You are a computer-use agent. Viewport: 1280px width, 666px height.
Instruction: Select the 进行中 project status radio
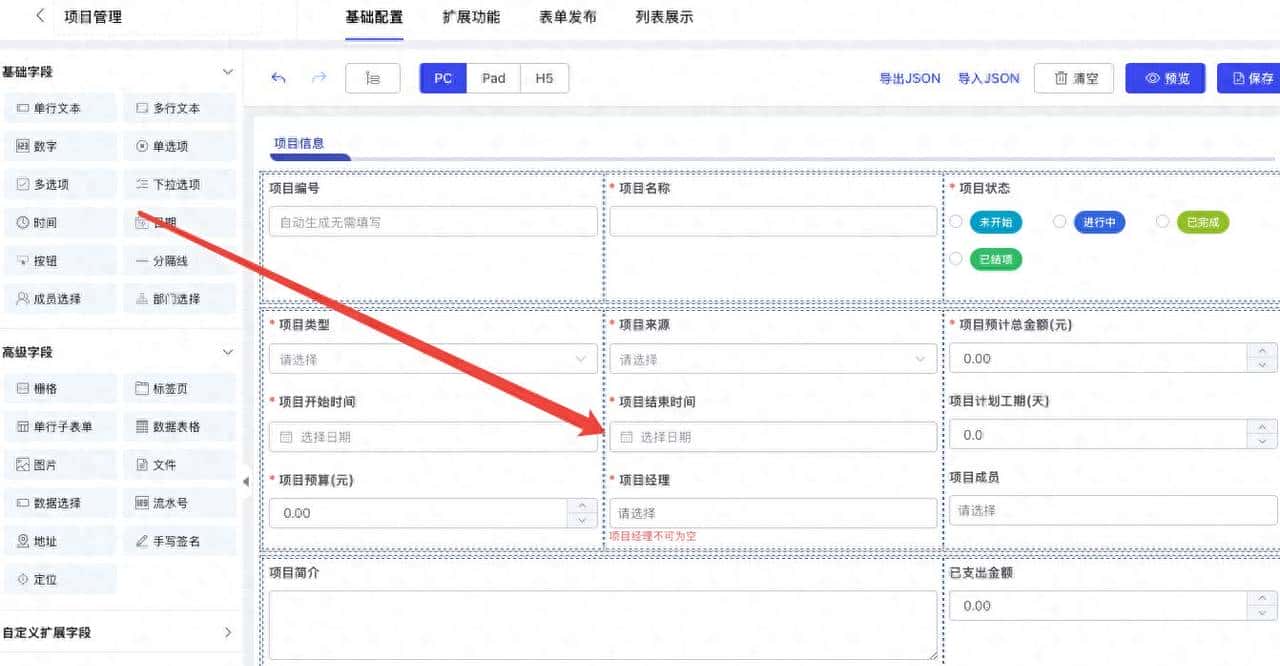coord(1060,222)
